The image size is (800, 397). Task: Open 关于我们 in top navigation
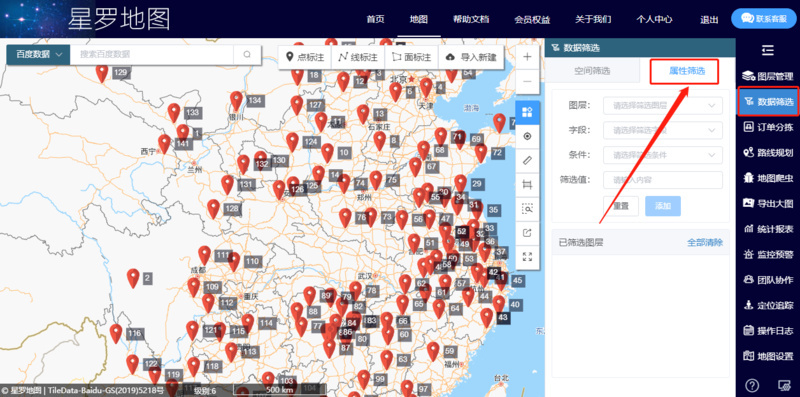(593, 20)
